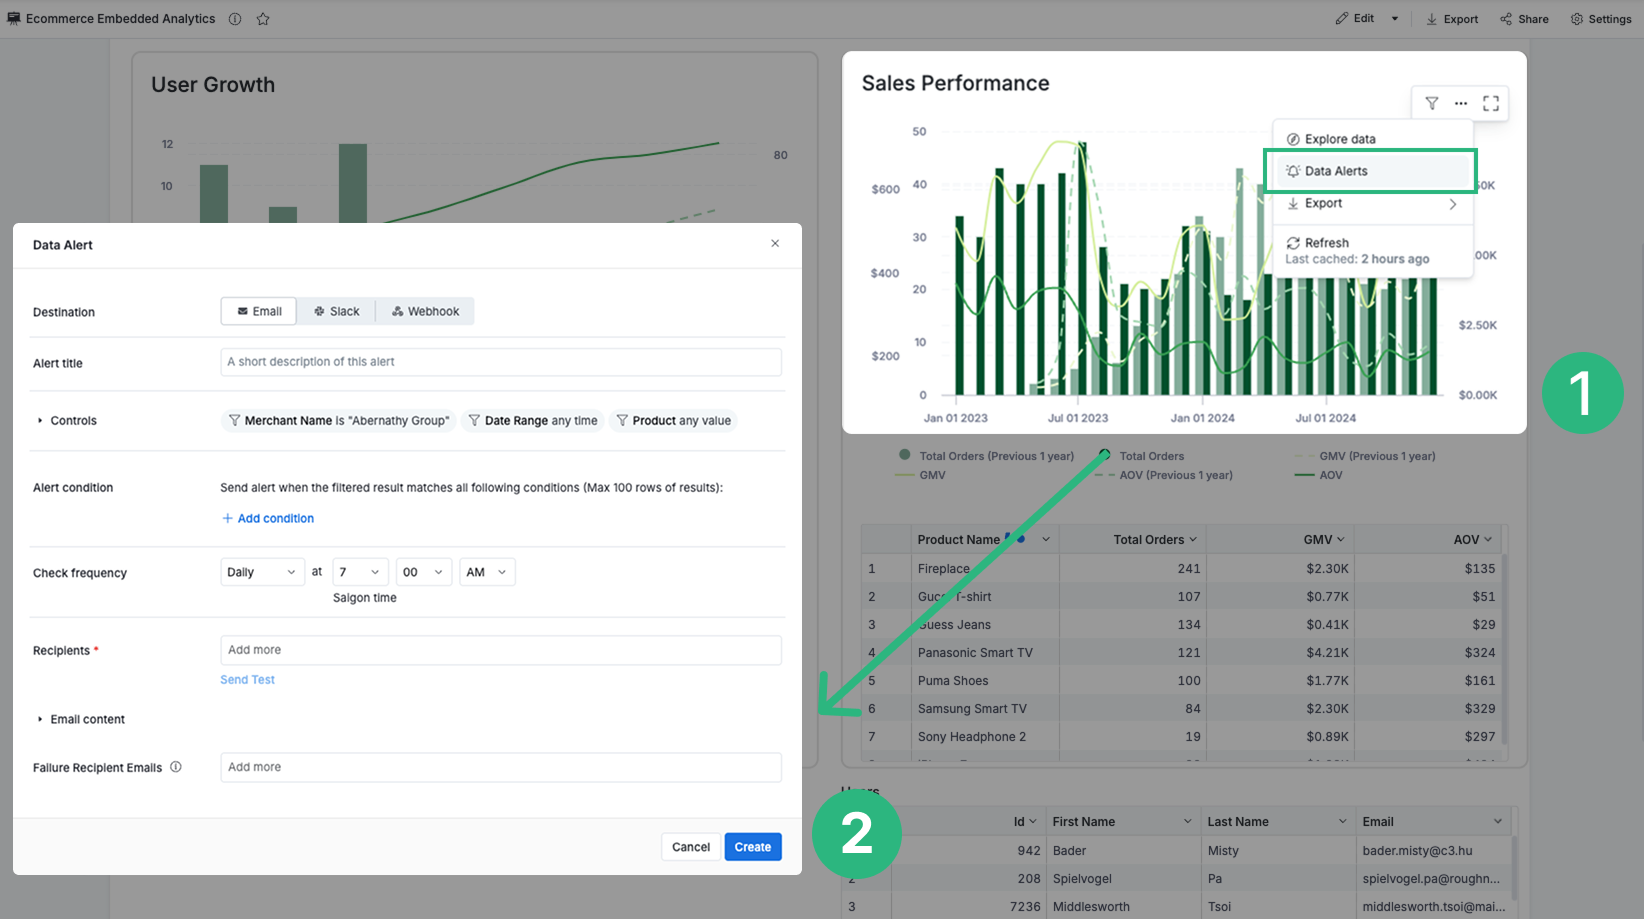Click the filter funnel icon on Sales Performance
Viewport: 1644px width, 919px height.
[x=1432, y=103]
